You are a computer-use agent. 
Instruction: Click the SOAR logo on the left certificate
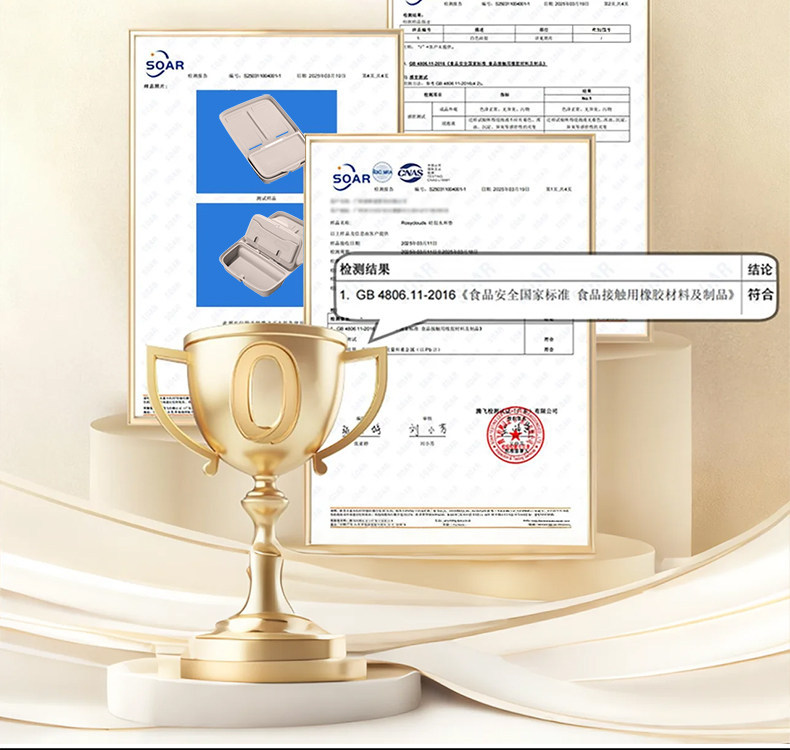(x=165, y=63)
